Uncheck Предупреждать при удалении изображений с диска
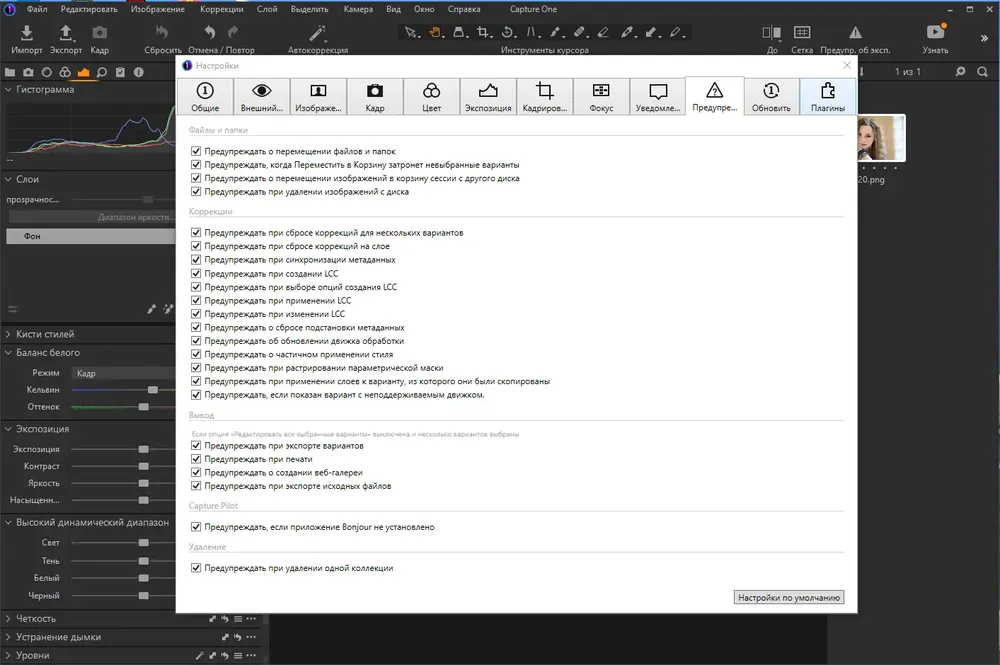Viewport: 1000px width, 665px height. [196, 191]
